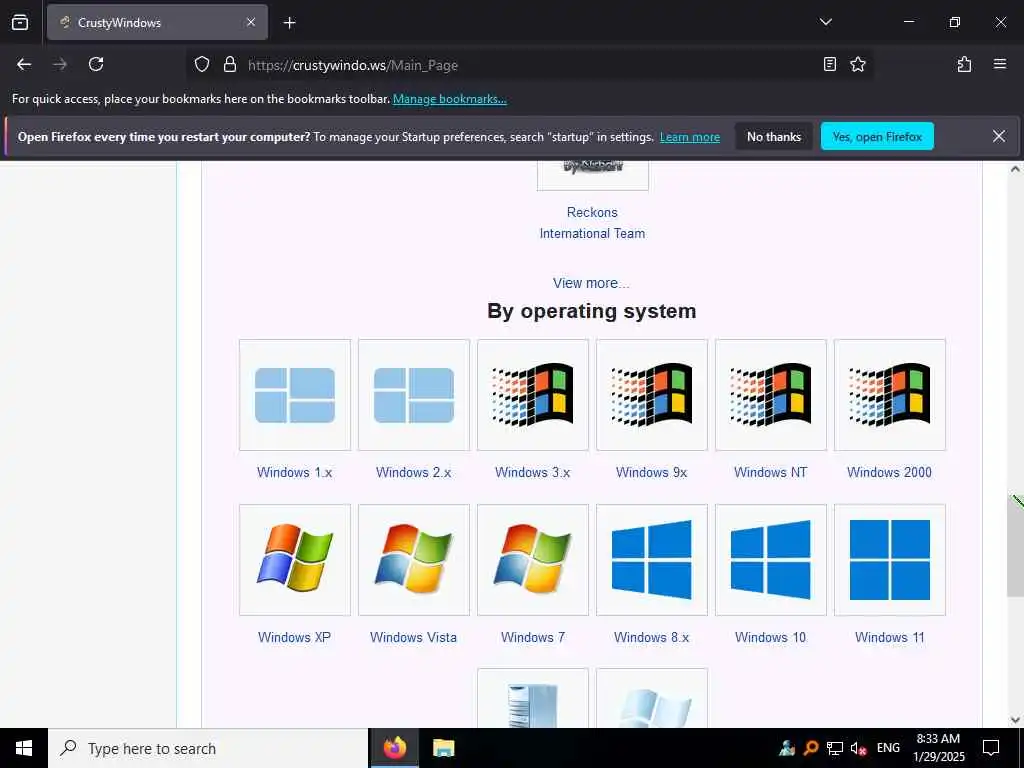
Task: Follow the Windows 2.x text link
Action: (413, 472)
